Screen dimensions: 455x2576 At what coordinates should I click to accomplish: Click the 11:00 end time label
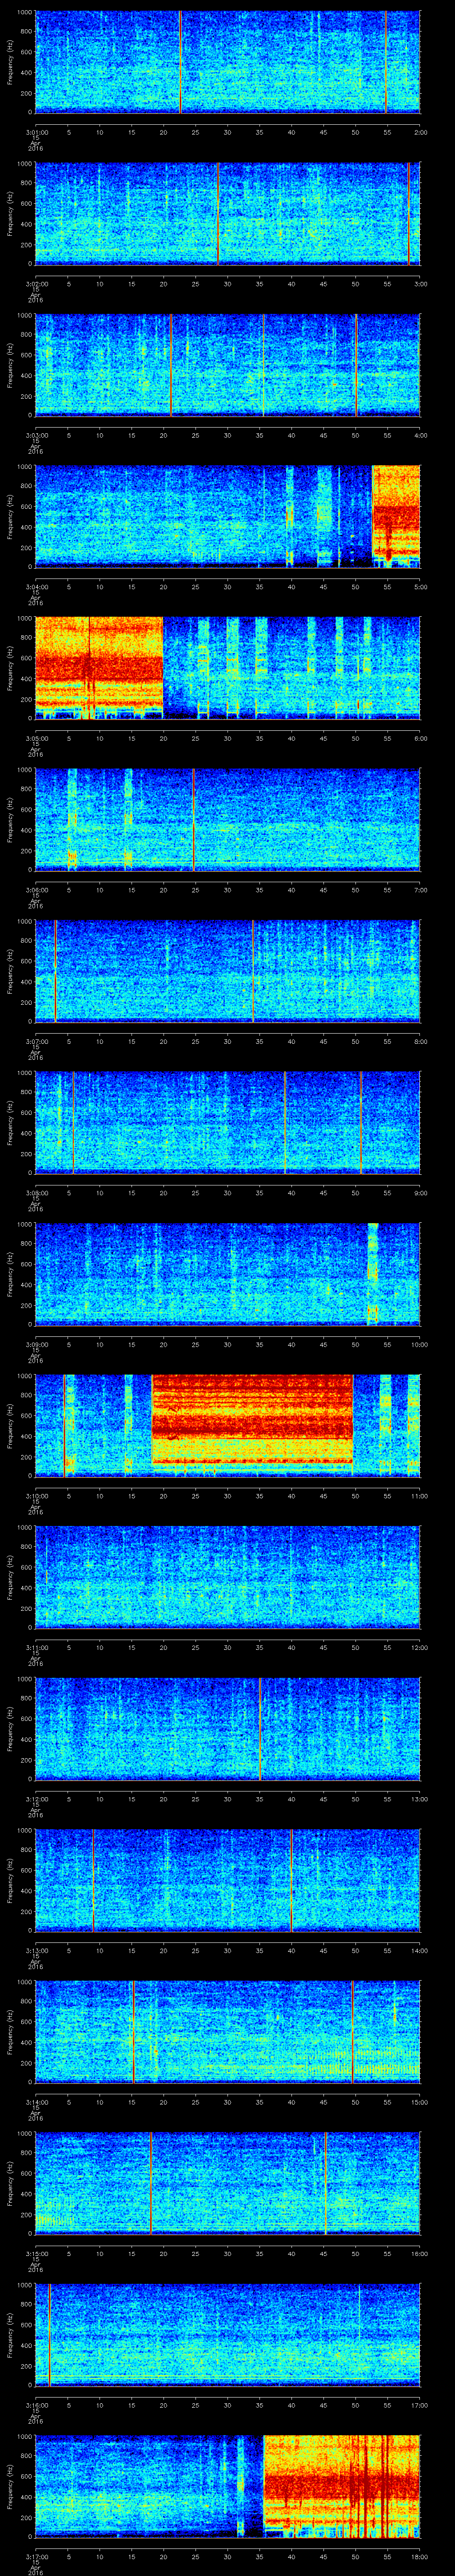(419, 1495)
